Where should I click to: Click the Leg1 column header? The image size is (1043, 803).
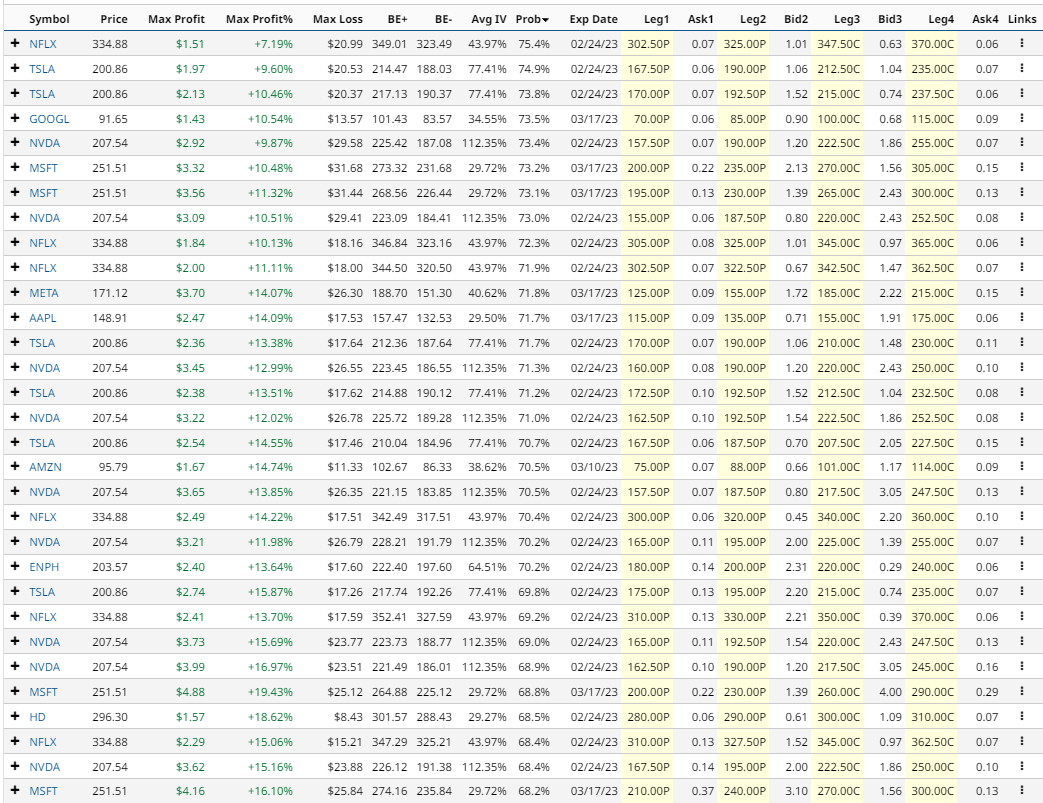pos(657,19)
